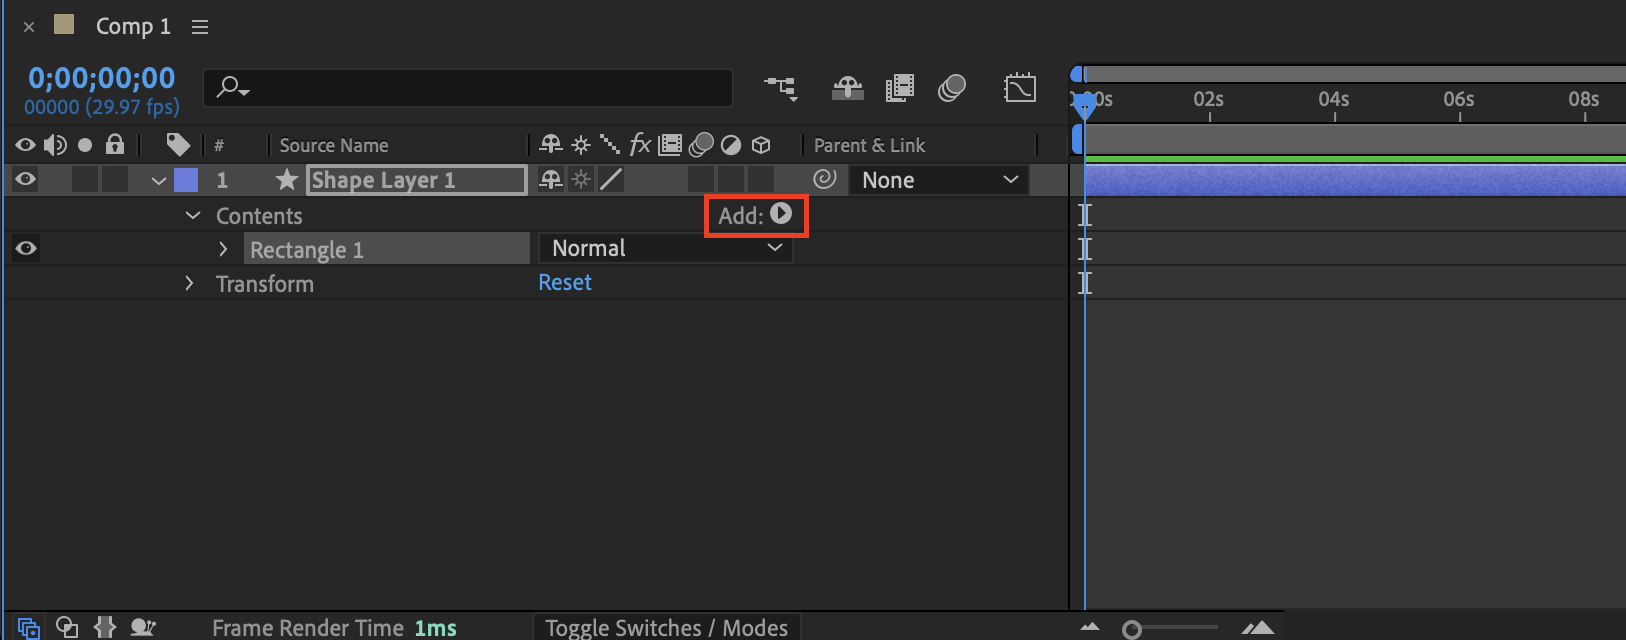
Task: Click the blue current time indicator
Action: pos(1084,104)
